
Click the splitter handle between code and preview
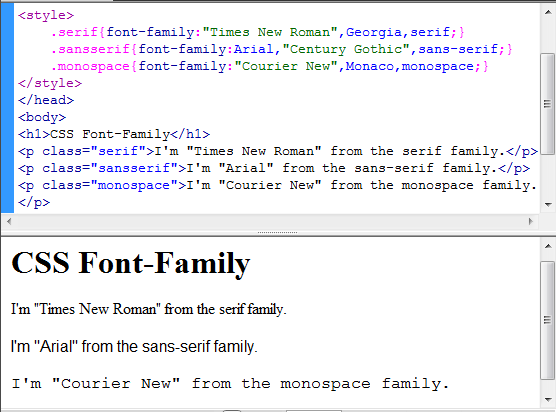tap(278, 233)
